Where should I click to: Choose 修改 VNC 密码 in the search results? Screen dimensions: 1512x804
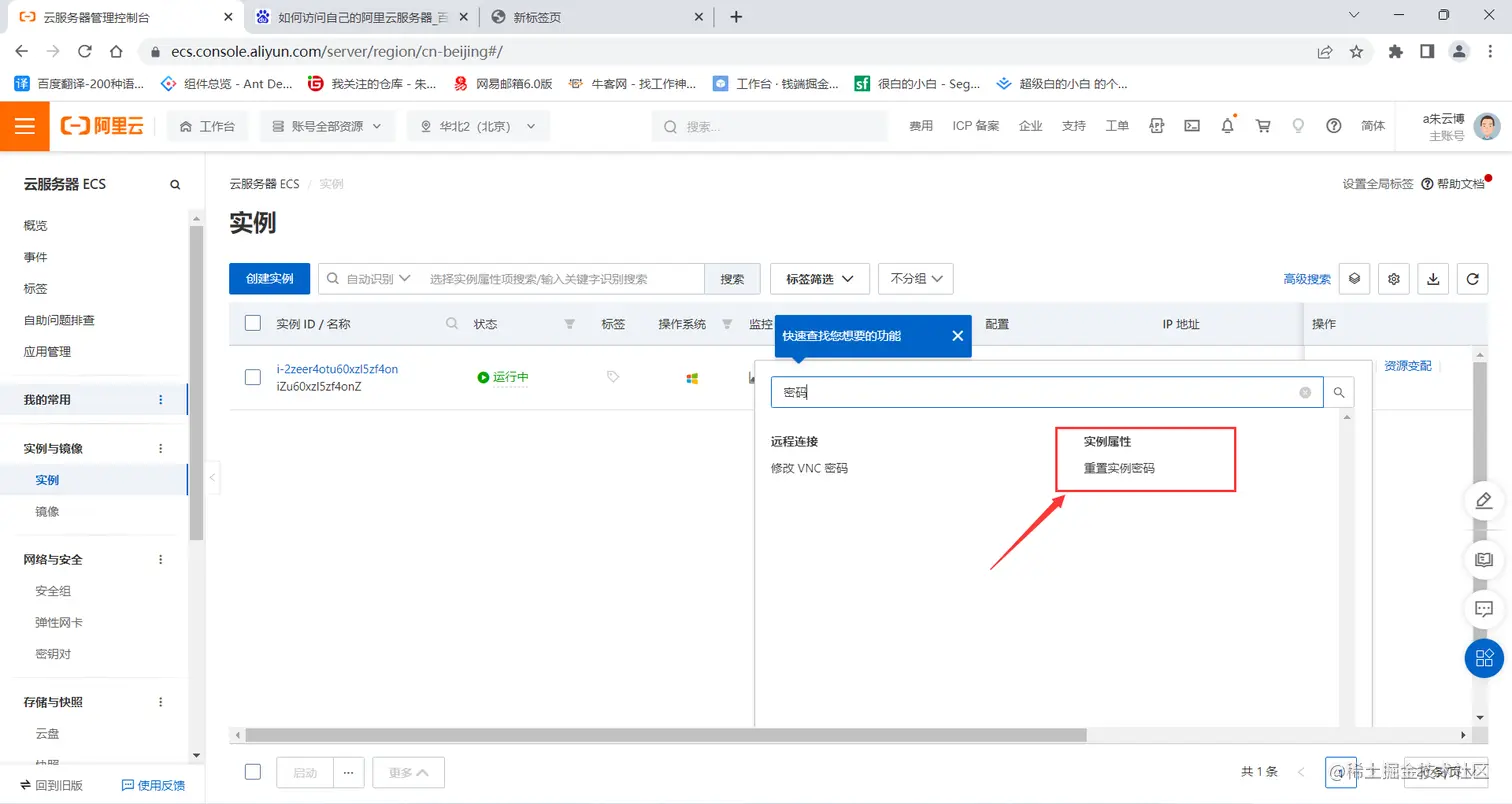click(x=809, y=468)
